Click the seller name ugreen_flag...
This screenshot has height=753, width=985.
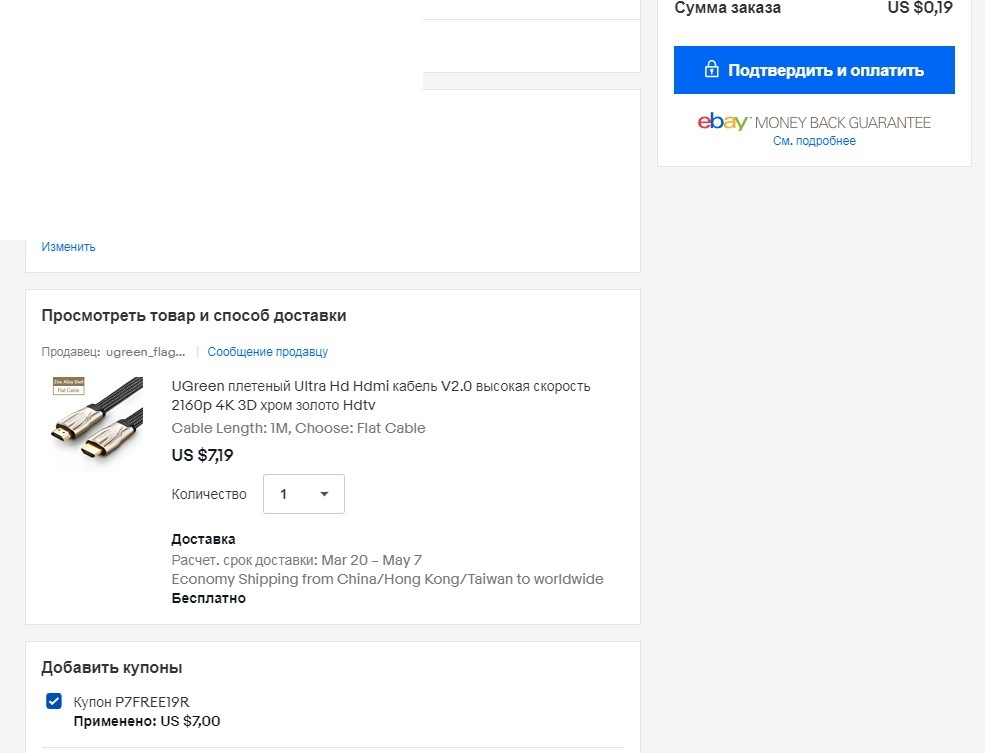(x=145, y=352)
